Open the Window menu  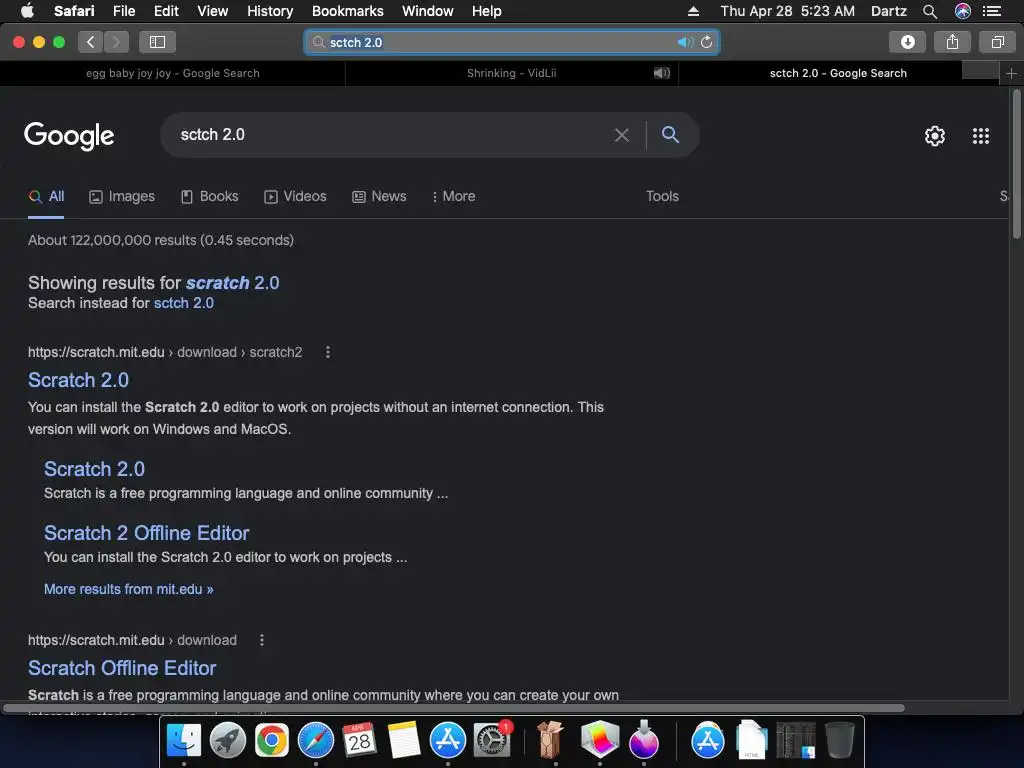427,11
